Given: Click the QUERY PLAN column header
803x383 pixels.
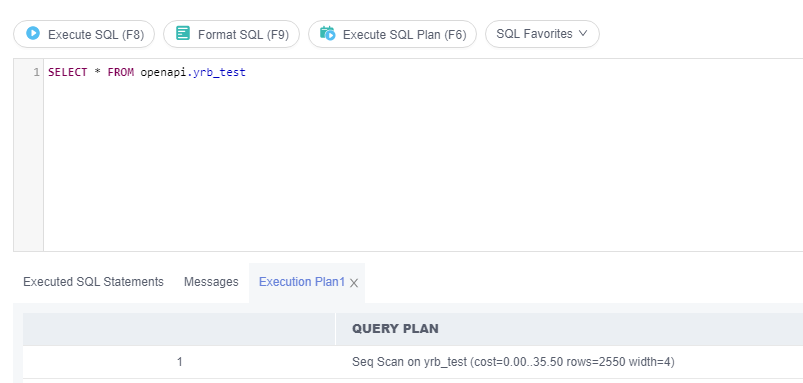Looking at the screenshot, I should [395, 329].
